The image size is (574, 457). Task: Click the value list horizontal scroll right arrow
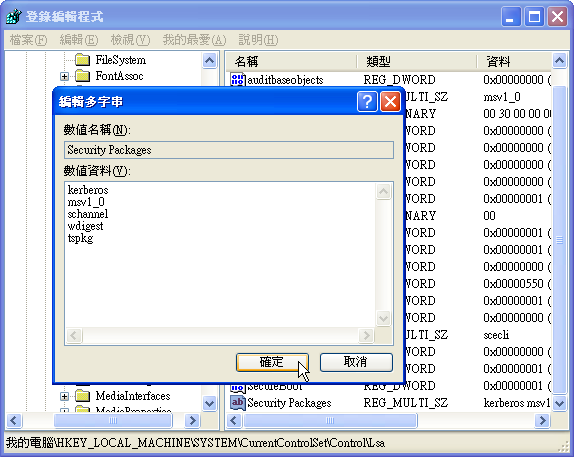tap(542, 420)
